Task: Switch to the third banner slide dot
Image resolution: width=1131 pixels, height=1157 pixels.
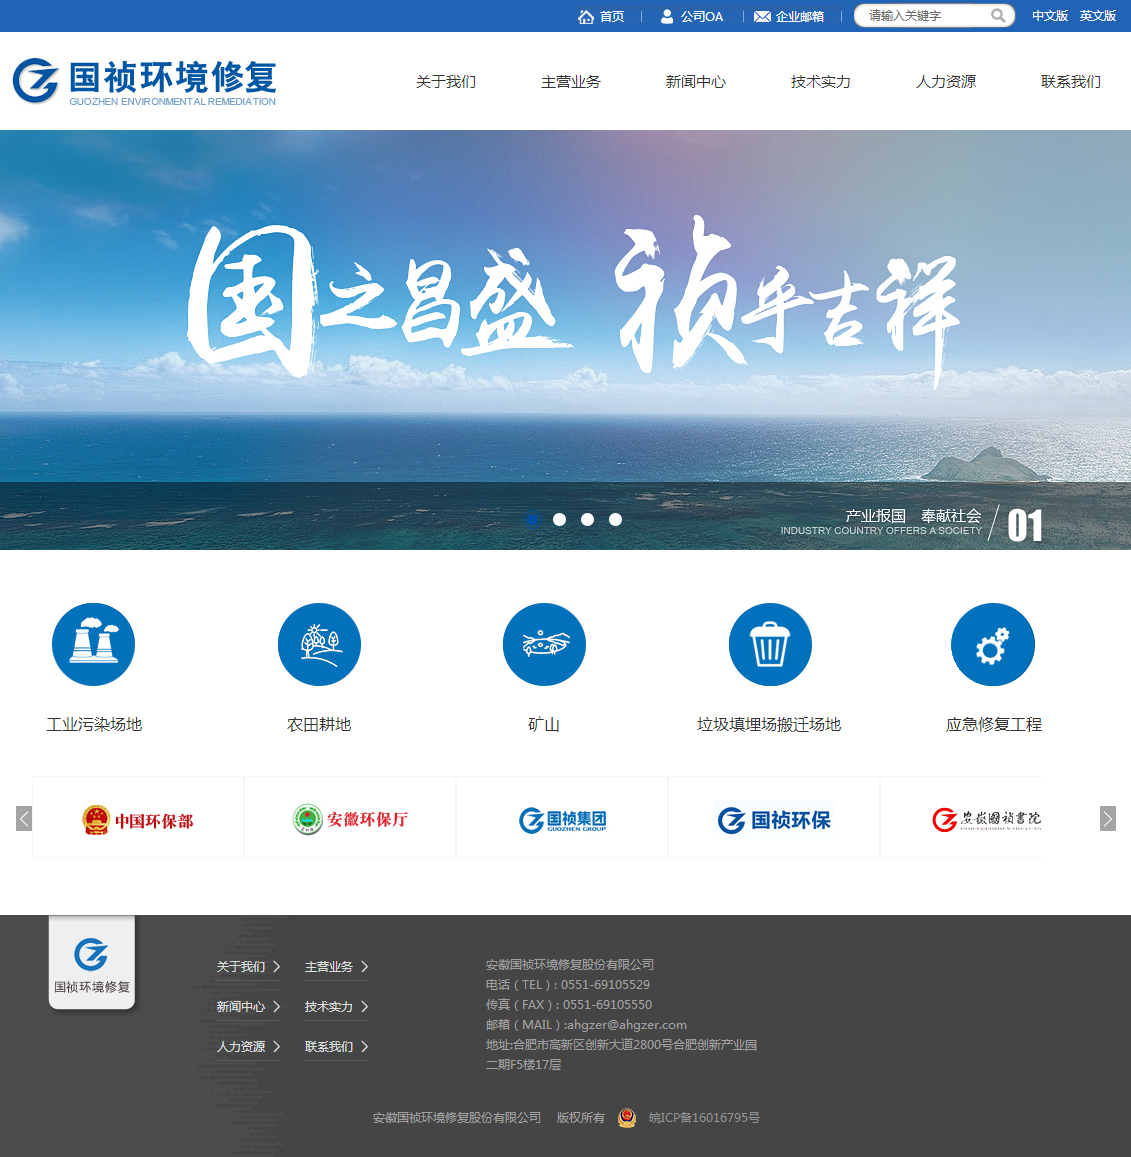Action: (587, 519)
